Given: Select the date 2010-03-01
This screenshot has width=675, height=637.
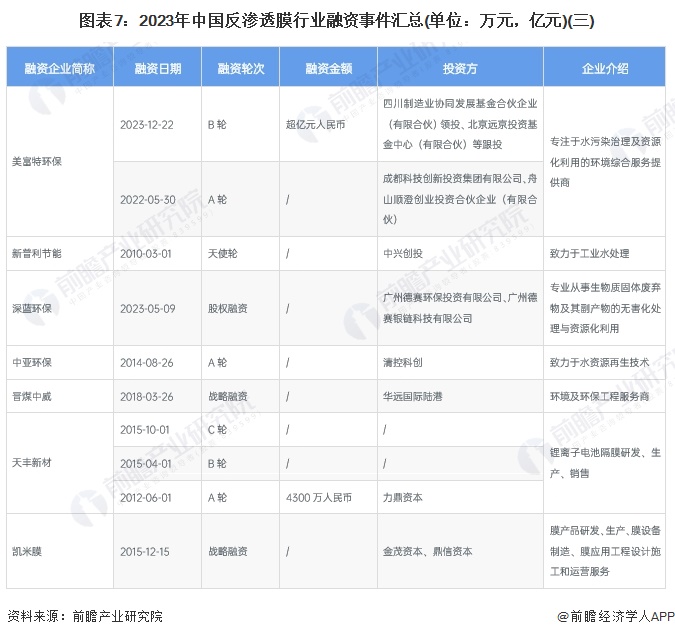Looking at the screenshot, I should 146,254.
